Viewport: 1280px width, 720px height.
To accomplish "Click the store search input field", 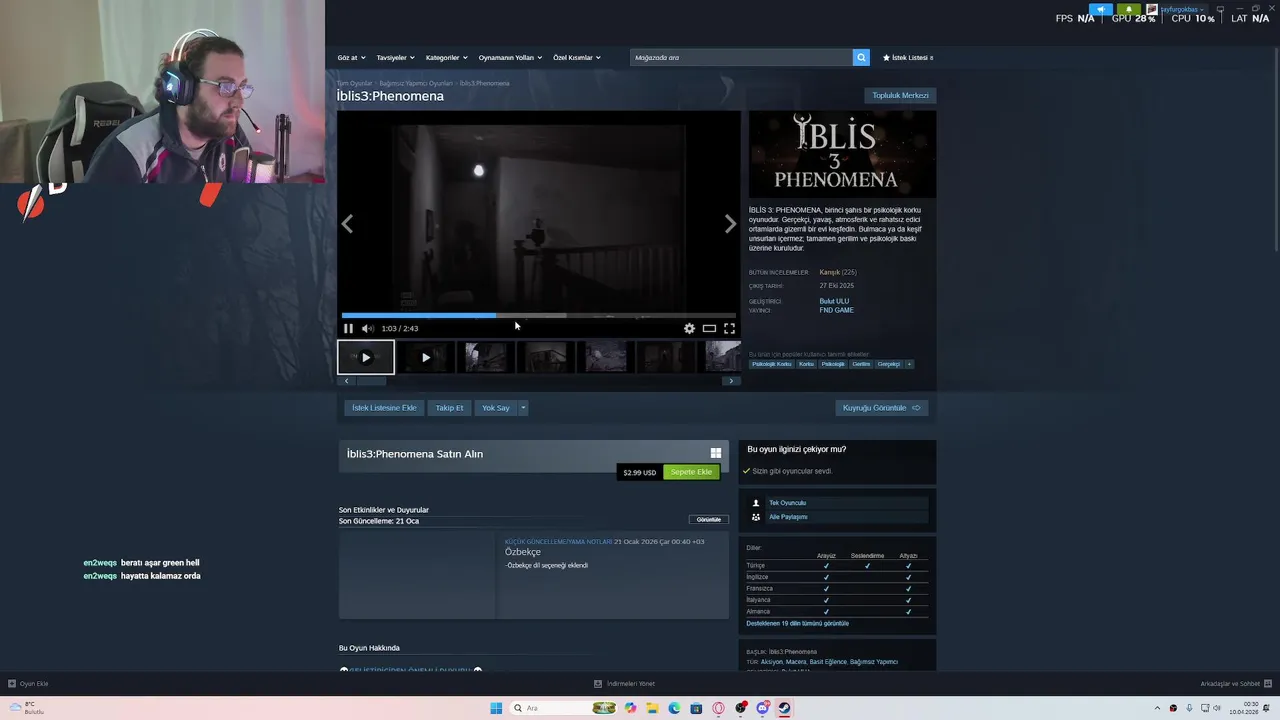I will [x=741, y=57].
